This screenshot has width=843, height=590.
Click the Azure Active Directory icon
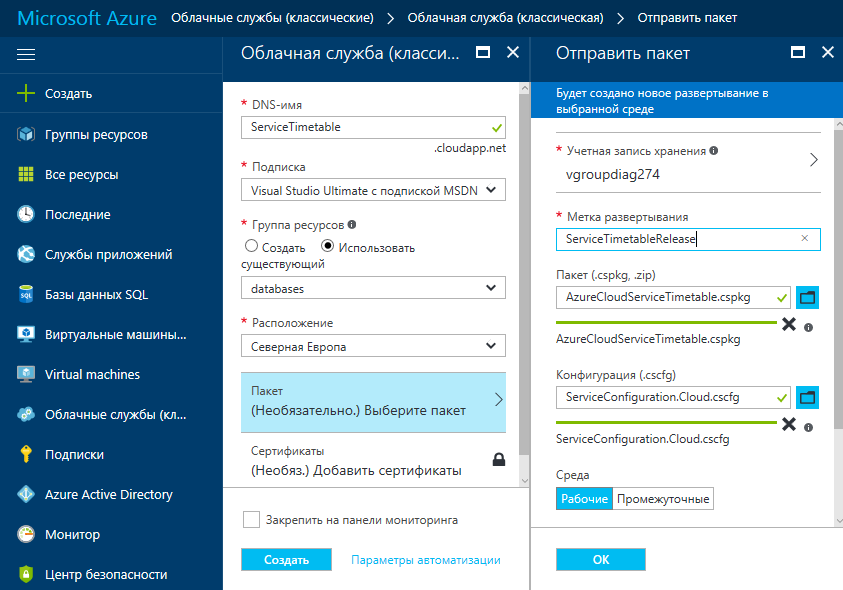tap(26, 494)
